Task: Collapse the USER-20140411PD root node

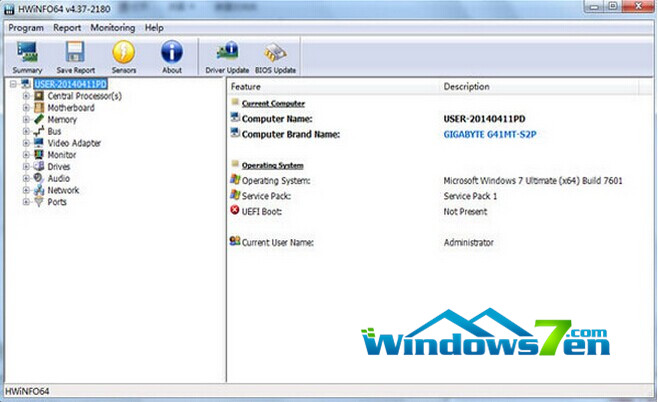Action: pyautogui.click(x=13, y=84)
